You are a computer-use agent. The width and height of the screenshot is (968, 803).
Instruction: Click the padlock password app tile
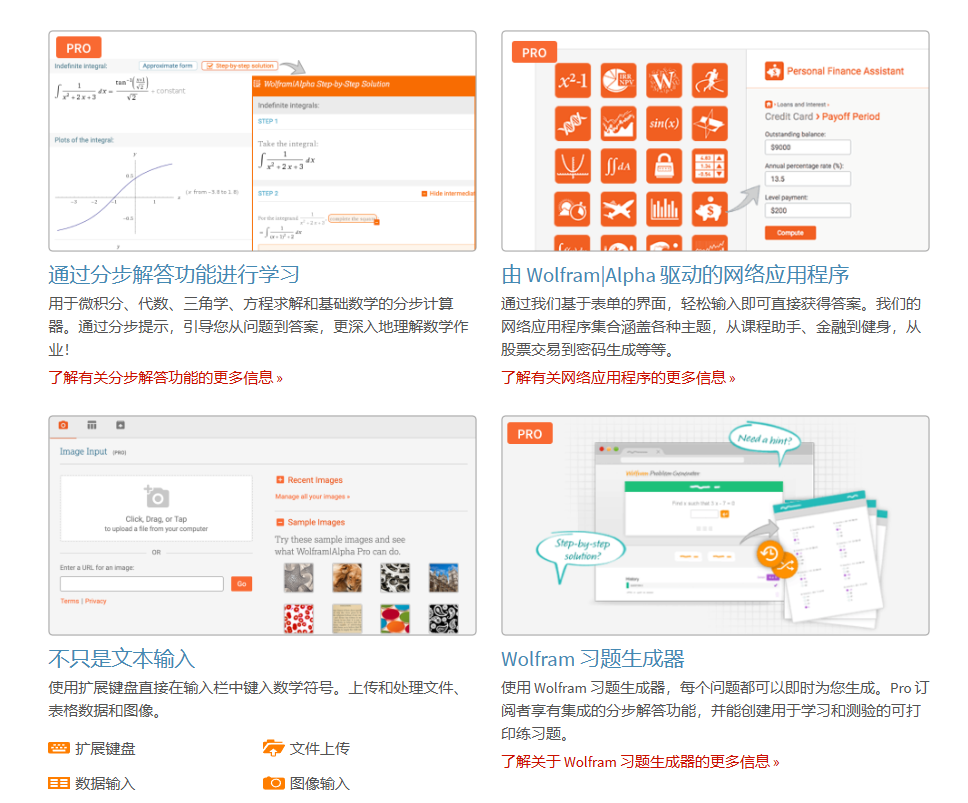click(x=664, y=166)
